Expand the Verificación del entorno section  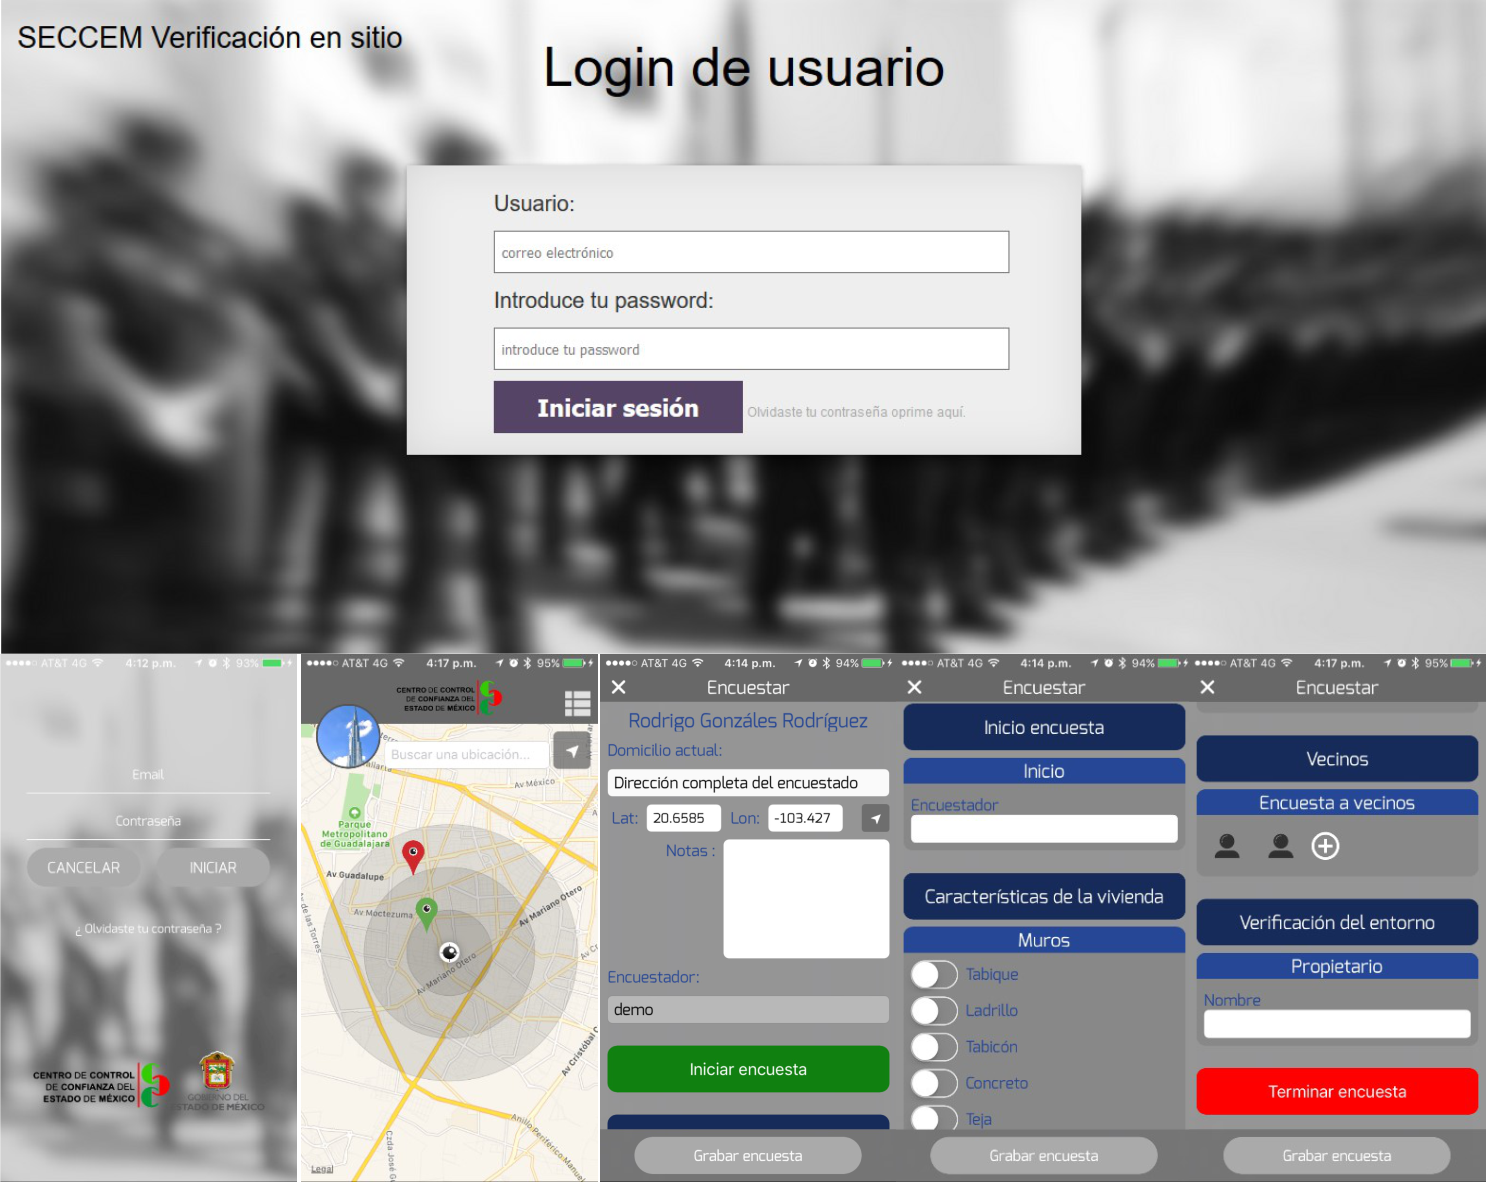pyautogui.click(x=1336, y=923)
